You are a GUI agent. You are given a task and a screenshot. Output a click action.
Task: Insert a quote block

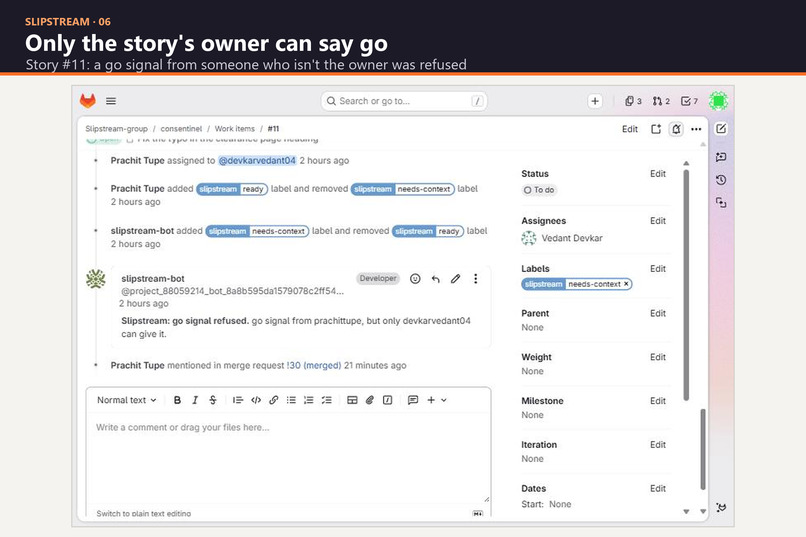click(237, 400)
